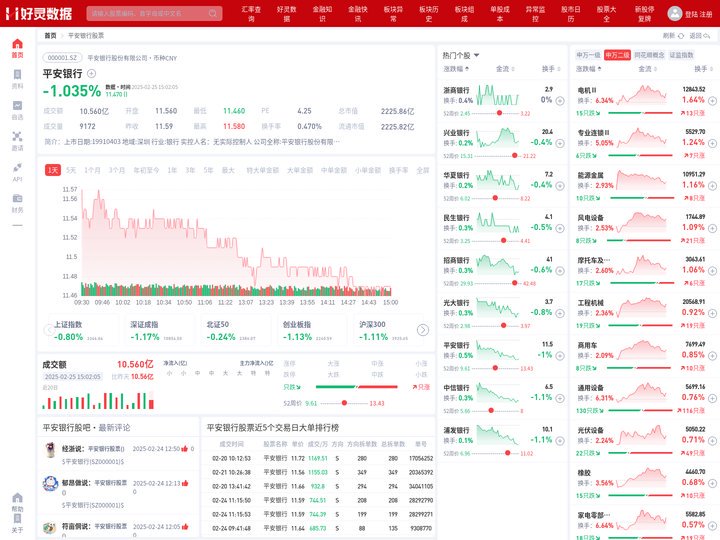The width and height of the screenshot is (720, 540).
Task: Switch to 申万二级 sector tab
Action: [617, 55]
